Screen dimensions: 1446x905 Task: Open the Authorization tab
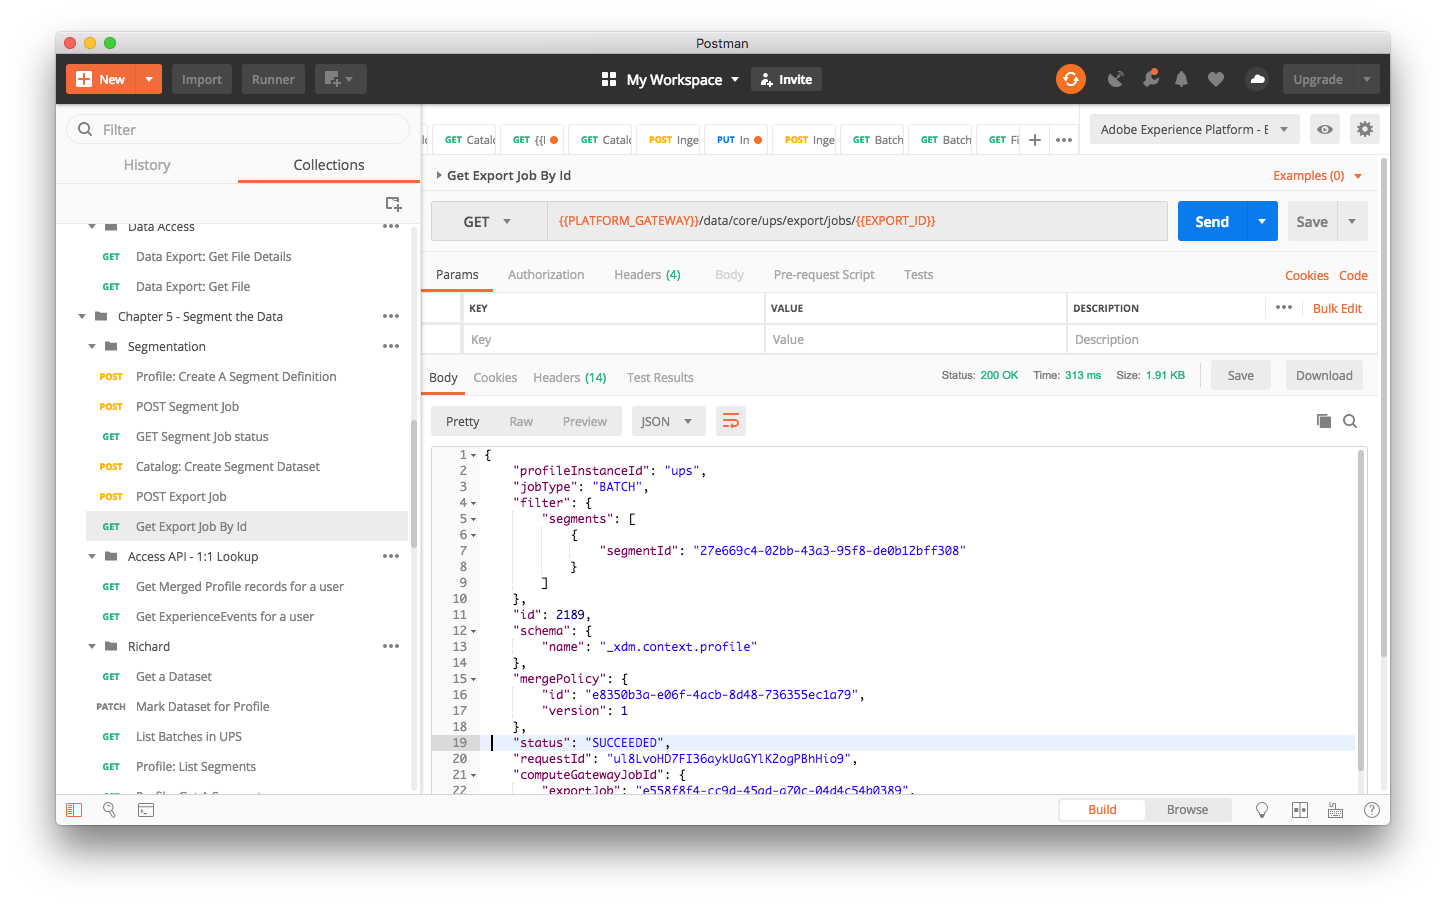coord(546,274)
